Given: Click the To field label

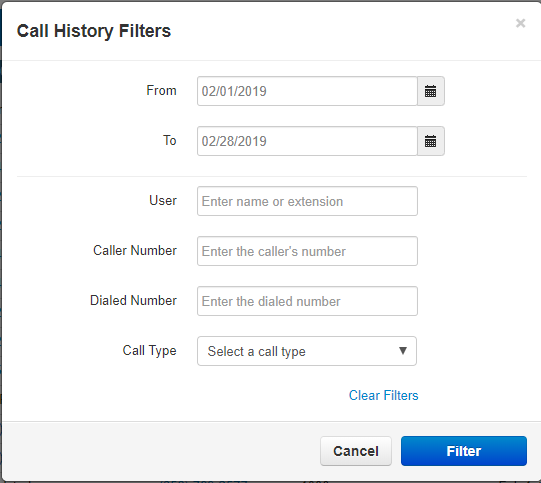Looking at the screenshot, I should 169,140.
